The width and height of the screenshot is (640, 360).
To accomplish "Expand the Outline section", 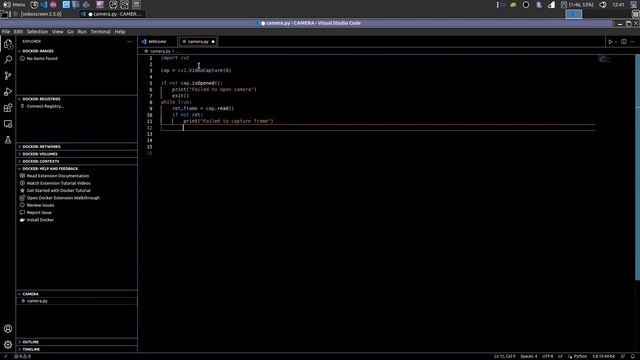I will point(77,342).
